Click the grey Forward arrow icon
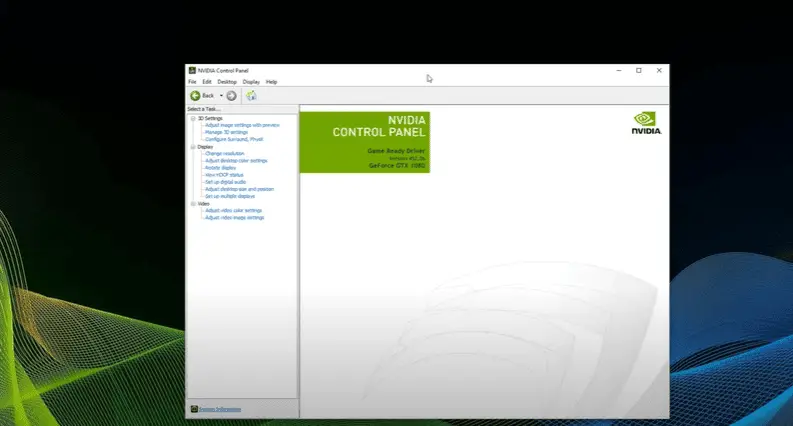Image resolution: width=793 pixels, height=426 pixels. click(x=231, y=96)
